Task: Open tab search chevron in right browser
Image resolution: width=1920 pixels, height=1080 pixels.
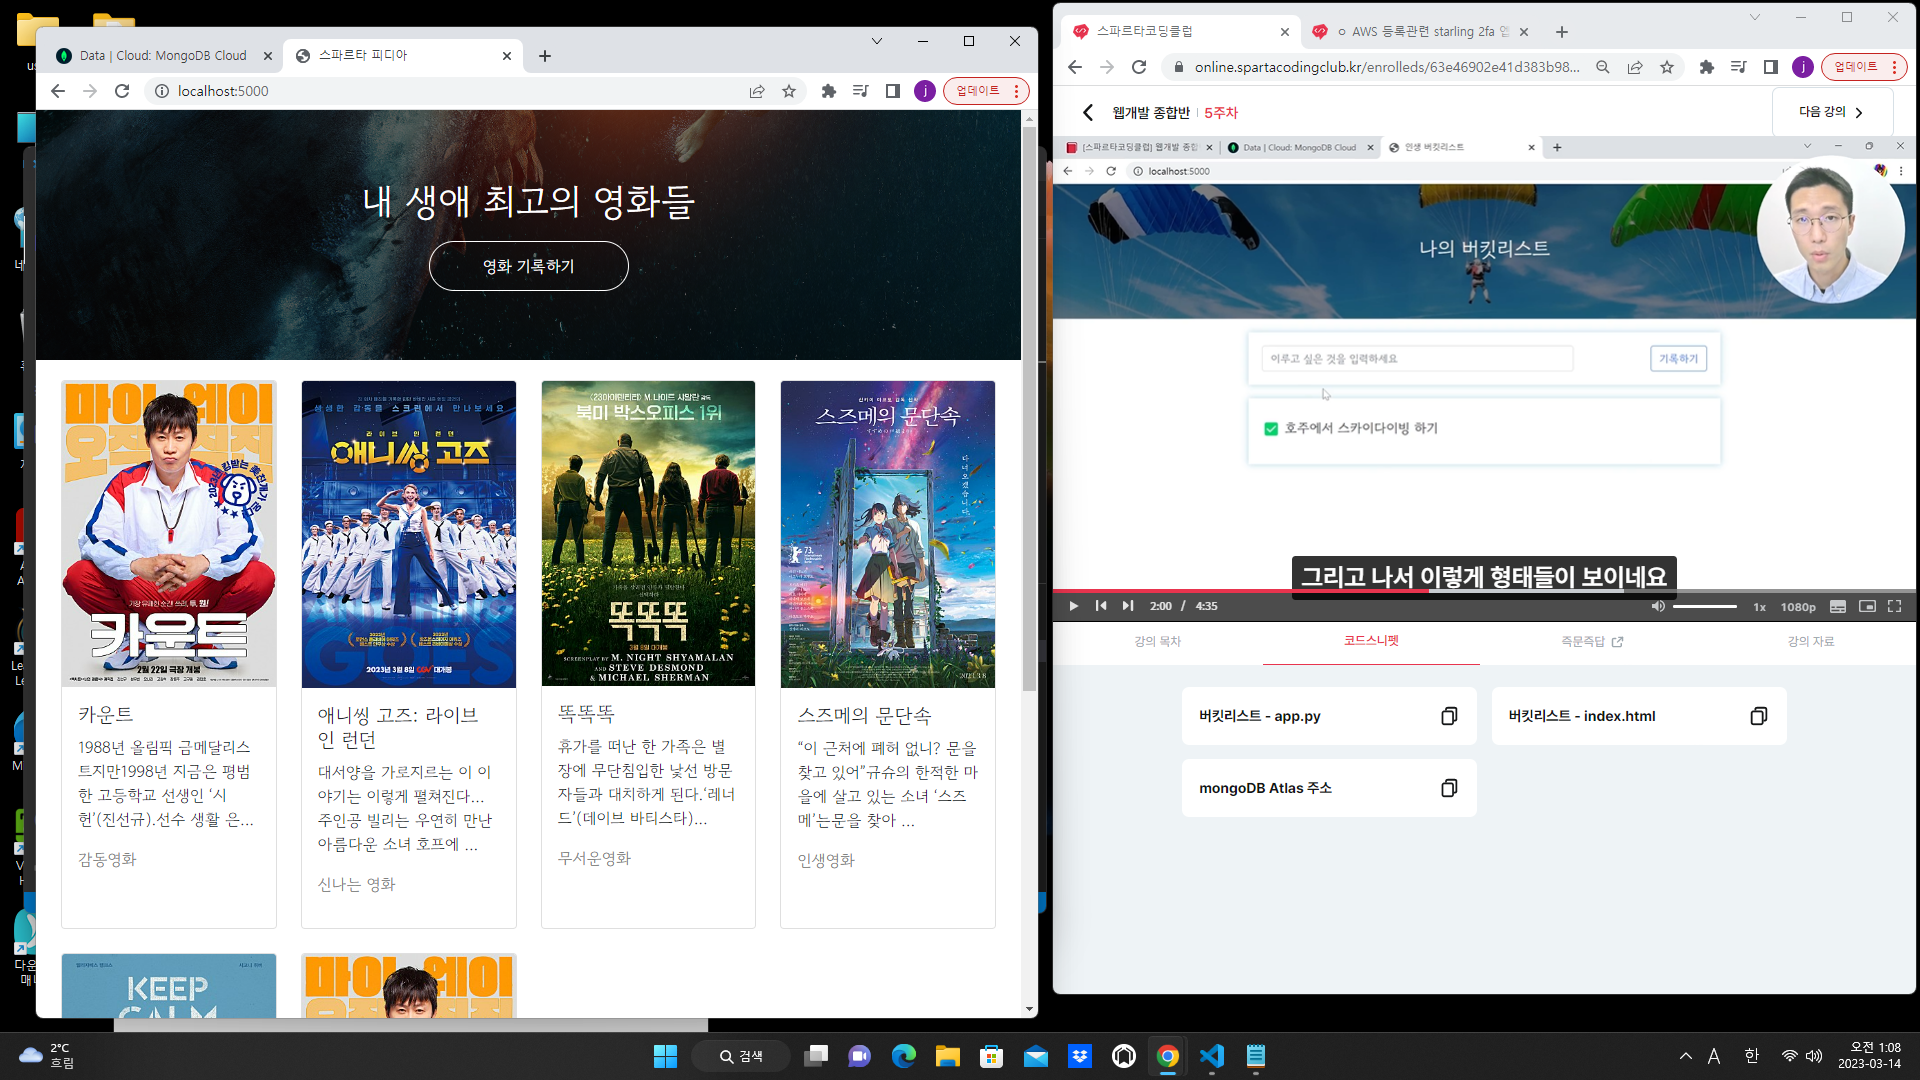Action: 1754,17
